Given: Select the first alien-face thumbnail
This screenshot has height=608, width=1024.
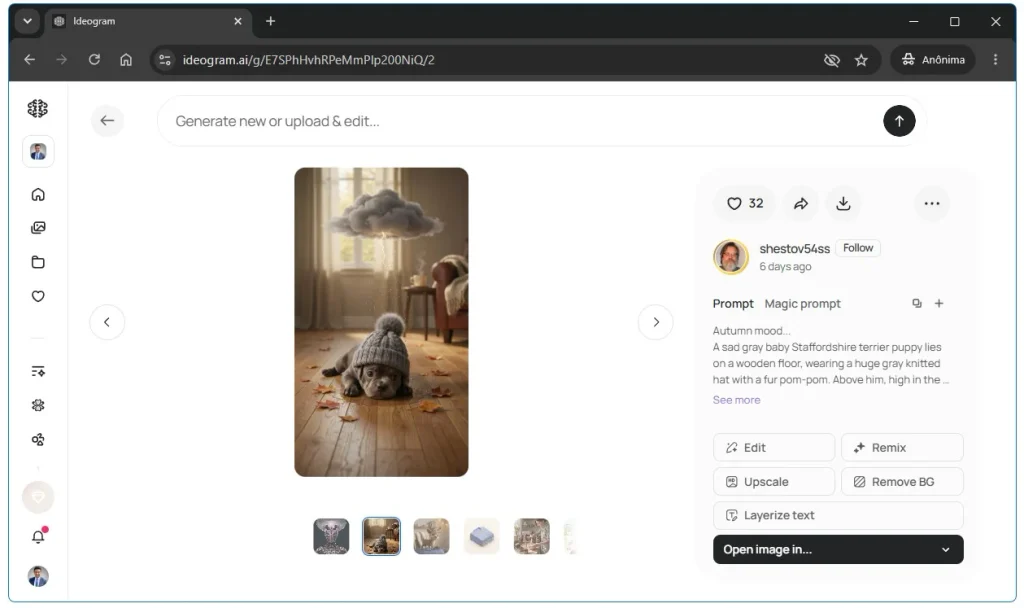Looking at the screenshot, I should coord(331,536).
